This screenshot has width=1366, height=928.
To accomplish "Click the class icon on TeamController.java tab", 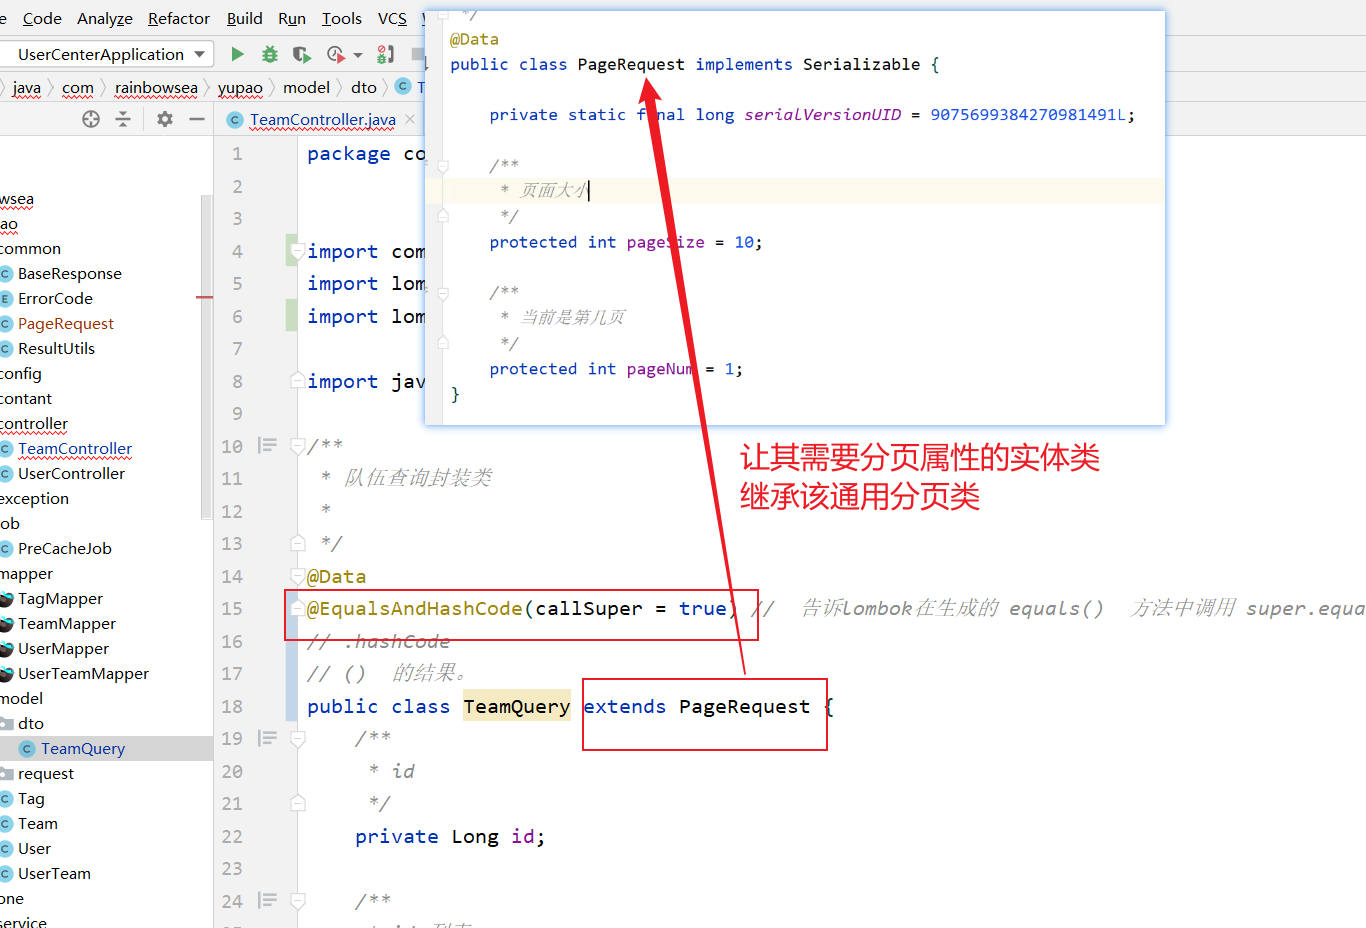I will pos(235,120).
